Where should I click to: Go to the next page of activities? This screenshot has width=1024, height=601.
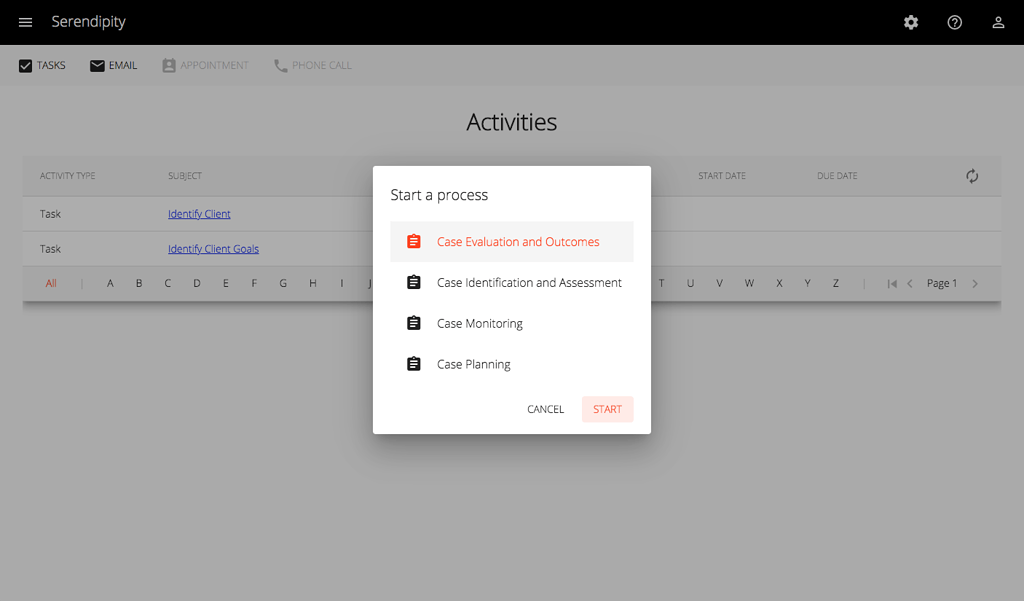tap(975, 283)
